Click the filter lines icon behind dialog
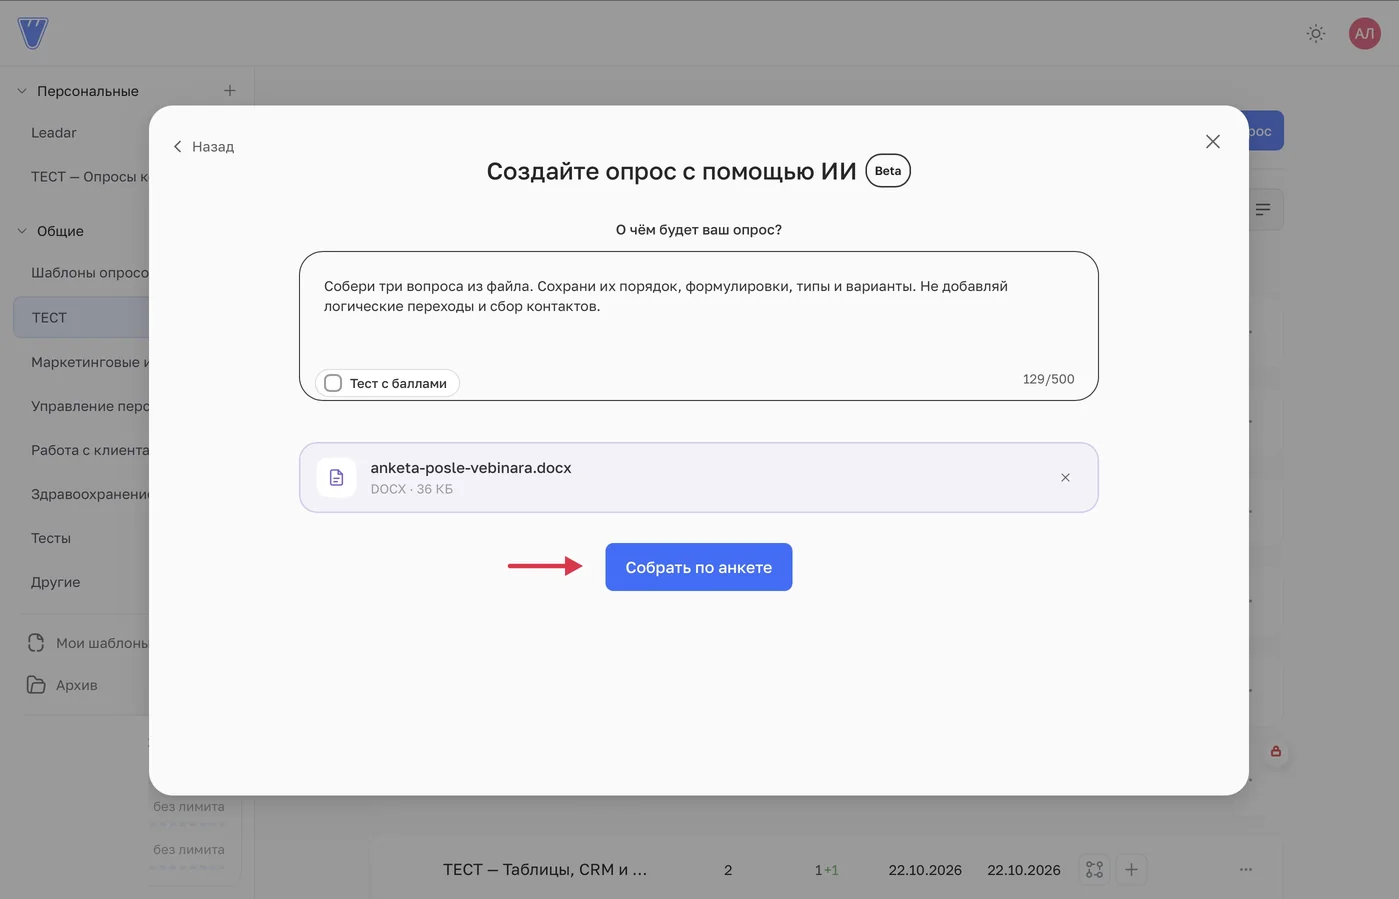Screen dimensions: 1399x899 1264,209
